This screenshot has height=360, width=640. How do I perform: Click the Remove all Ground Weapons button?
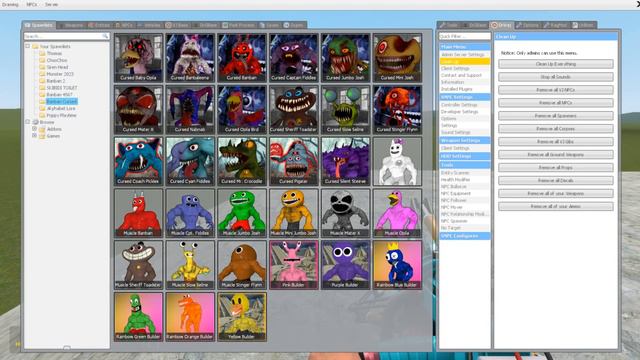click(556, 155)
